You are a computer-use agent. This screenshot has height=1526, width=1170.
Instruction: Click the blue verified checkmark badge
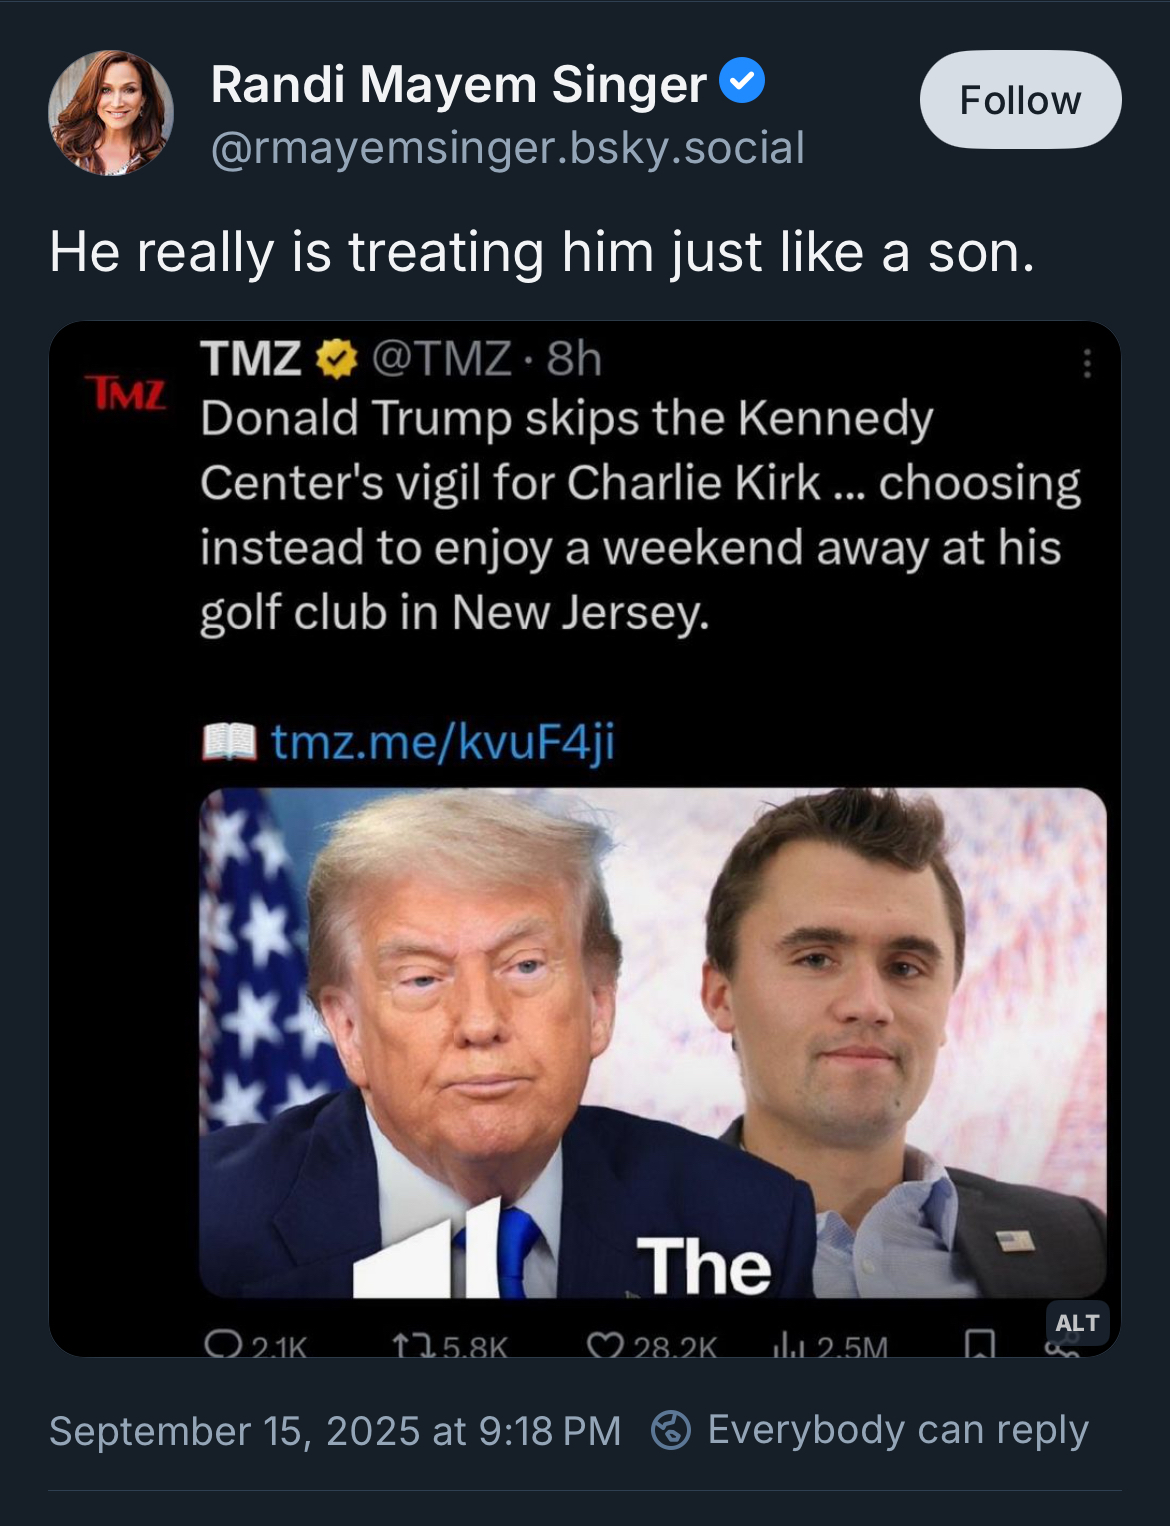pos(742,81)
